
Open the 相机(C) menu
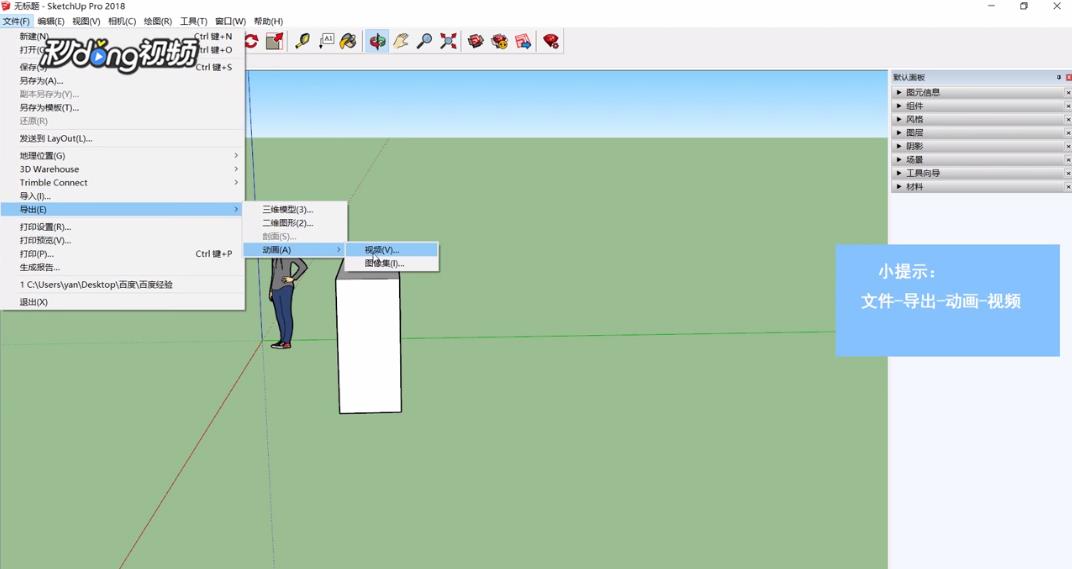coord(122,21)
